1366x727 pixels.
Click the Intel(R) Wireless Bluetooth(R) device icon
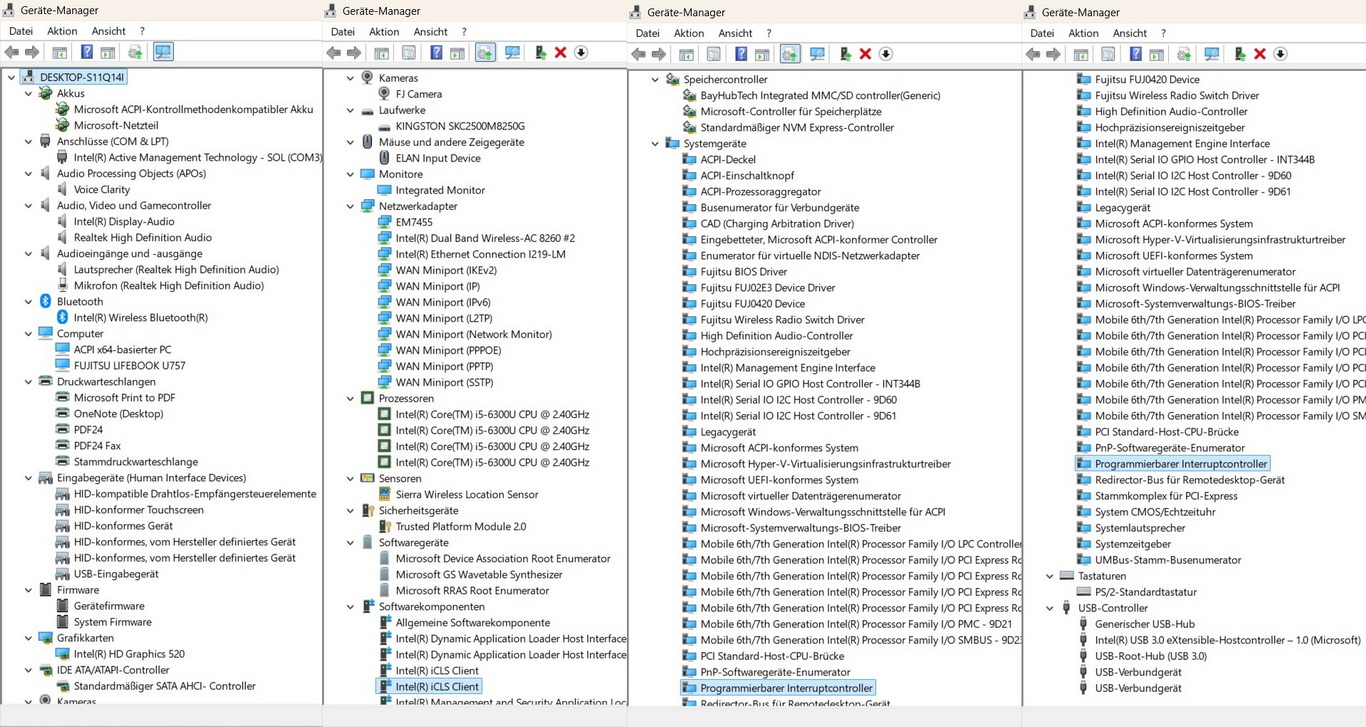pyautogui.click(x=62, y=318)
